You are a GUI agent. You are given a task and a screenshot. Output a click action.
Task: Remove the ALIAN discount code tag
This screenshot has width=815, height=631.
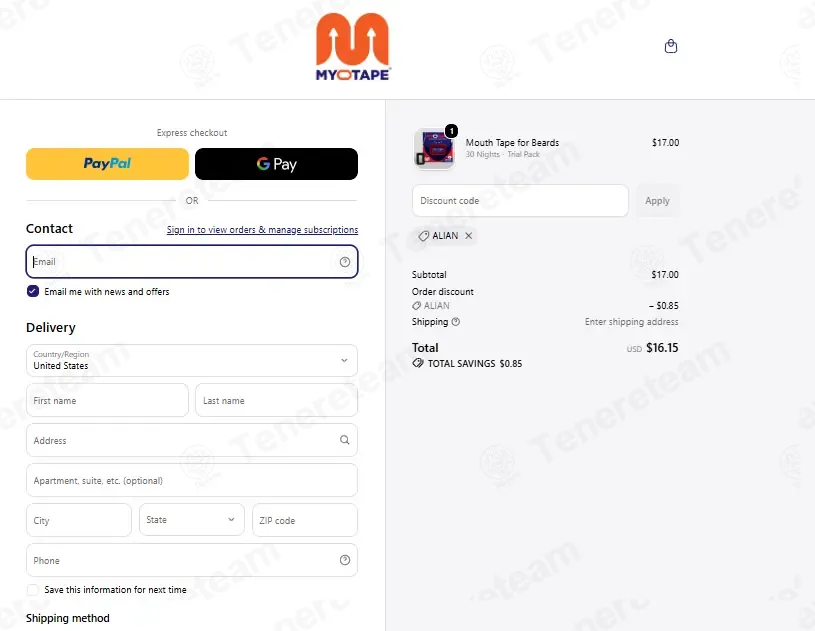click(x=468, y=236)
